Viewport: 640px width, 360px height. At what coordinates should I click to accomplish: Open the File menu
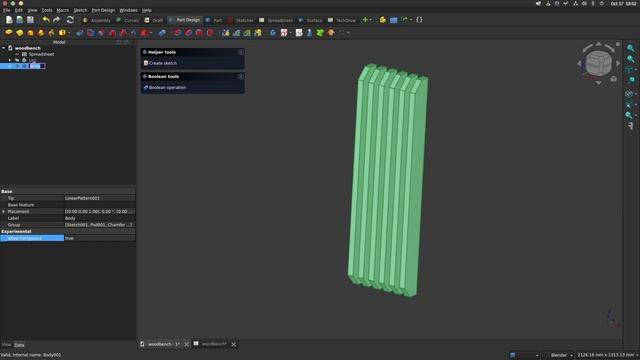[7, 10]
